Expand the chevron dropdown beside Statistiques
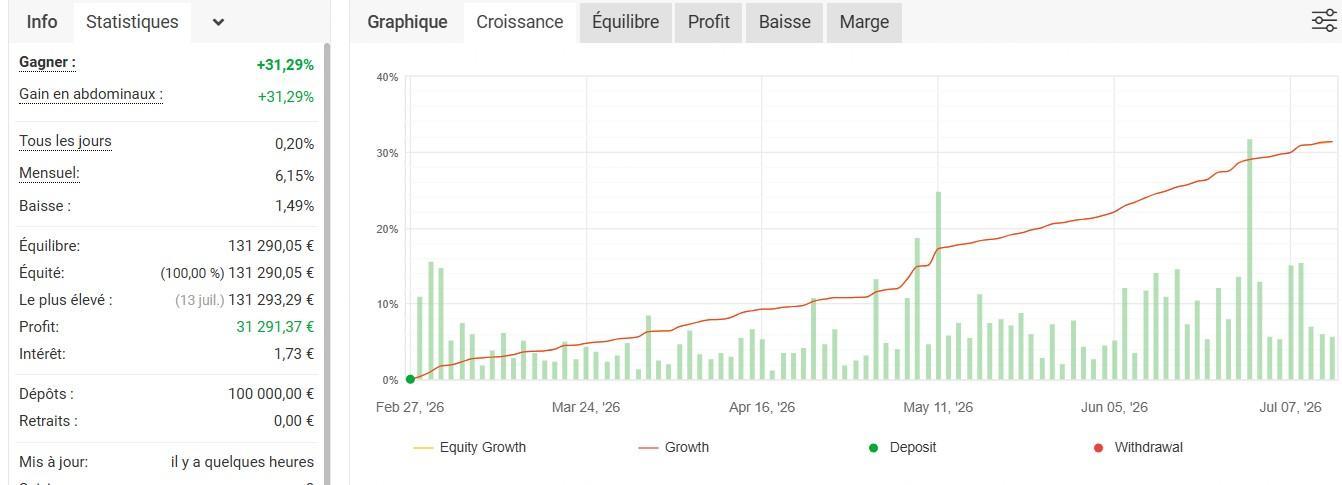The width and height of the screenshot is (1342, 485). 218,22
